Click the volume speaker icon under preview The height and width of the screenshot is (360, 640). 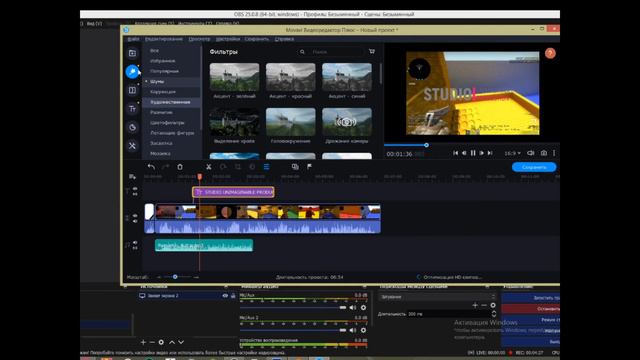[x=531, y=153]
